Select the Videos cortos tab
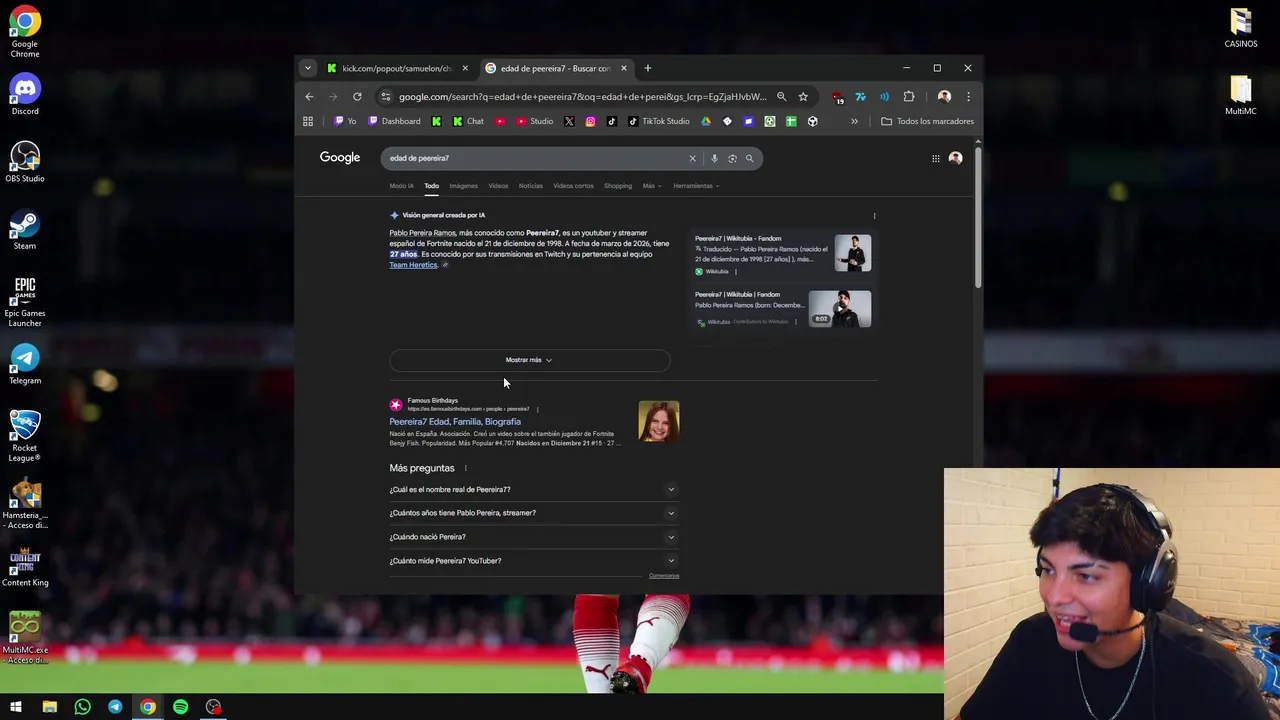Viewport: 1280px width, 720px height. pos(573,186)
